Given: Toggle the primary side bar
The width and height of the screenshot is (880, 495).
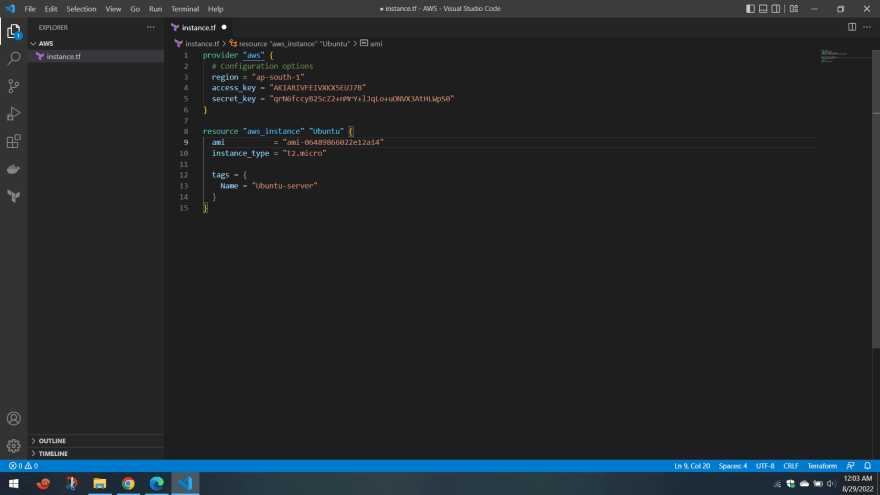Looking at the screenshot, I should [750, 8].
